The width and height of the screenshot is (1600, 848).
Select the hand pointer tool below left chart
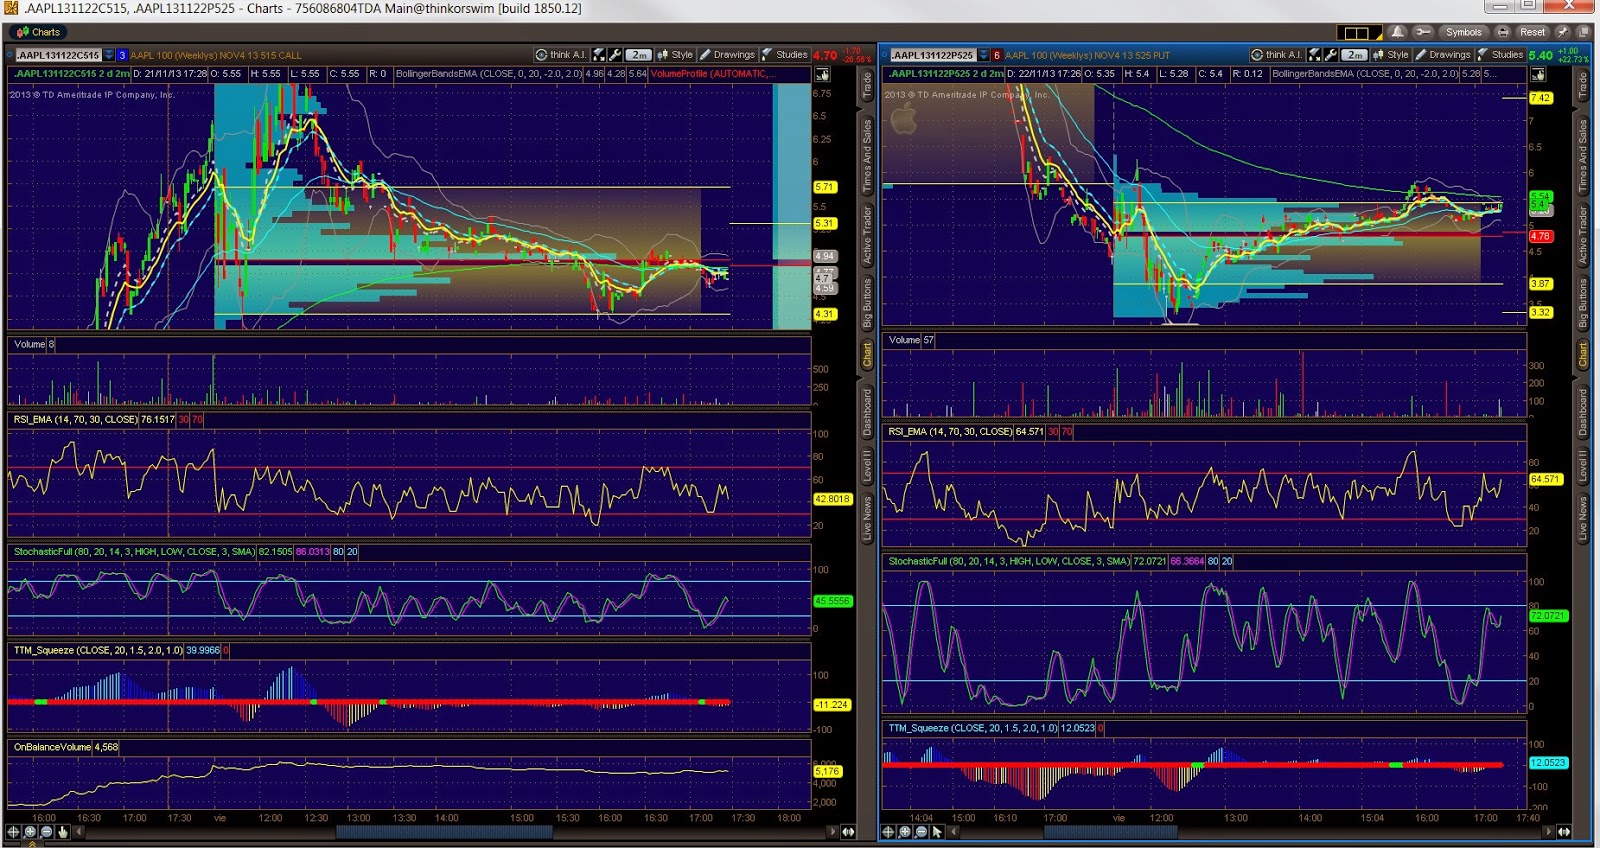[62, 832]
